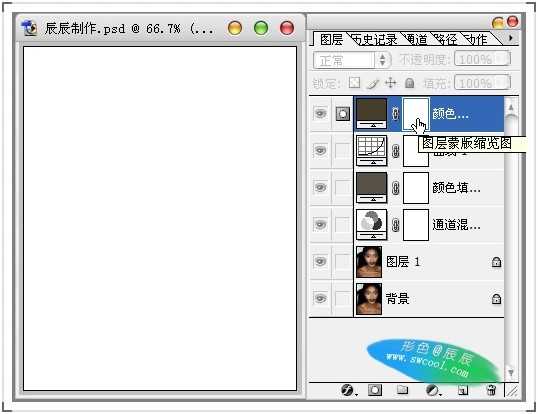Screen dimensions: 538x414
Task: Create a new layer
Action: 463,390
